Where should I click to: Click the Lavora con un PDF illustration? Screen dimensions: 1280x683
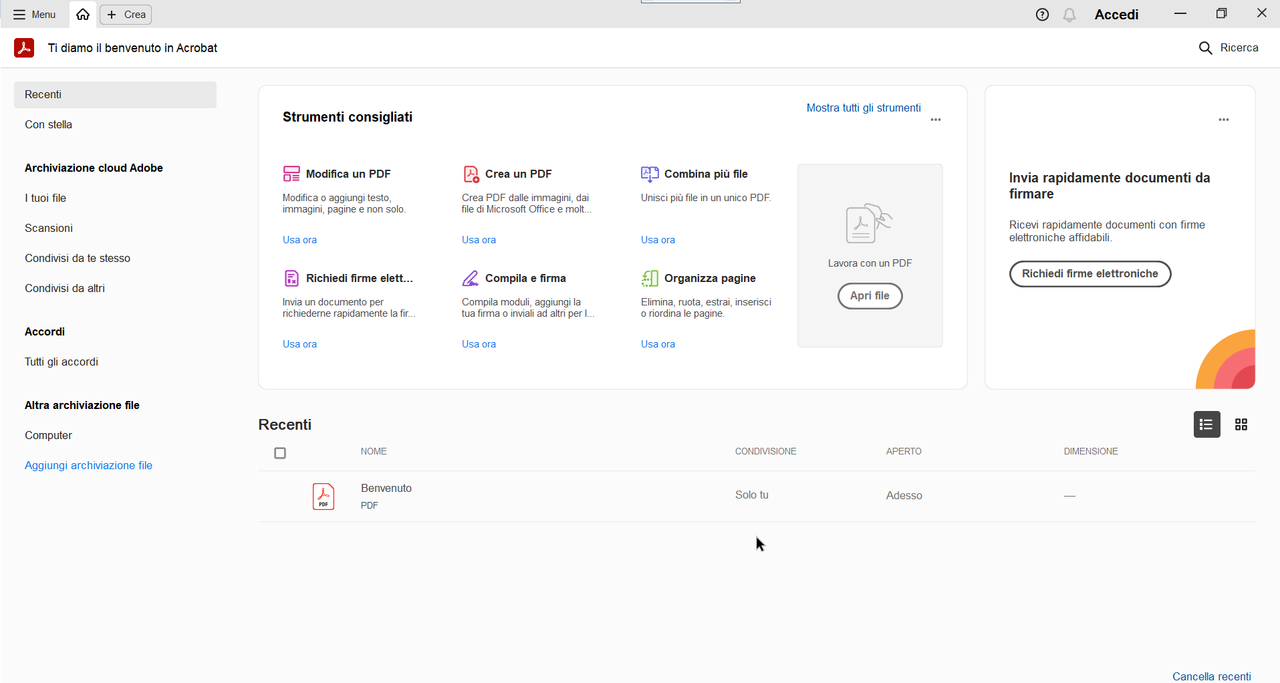869,224
